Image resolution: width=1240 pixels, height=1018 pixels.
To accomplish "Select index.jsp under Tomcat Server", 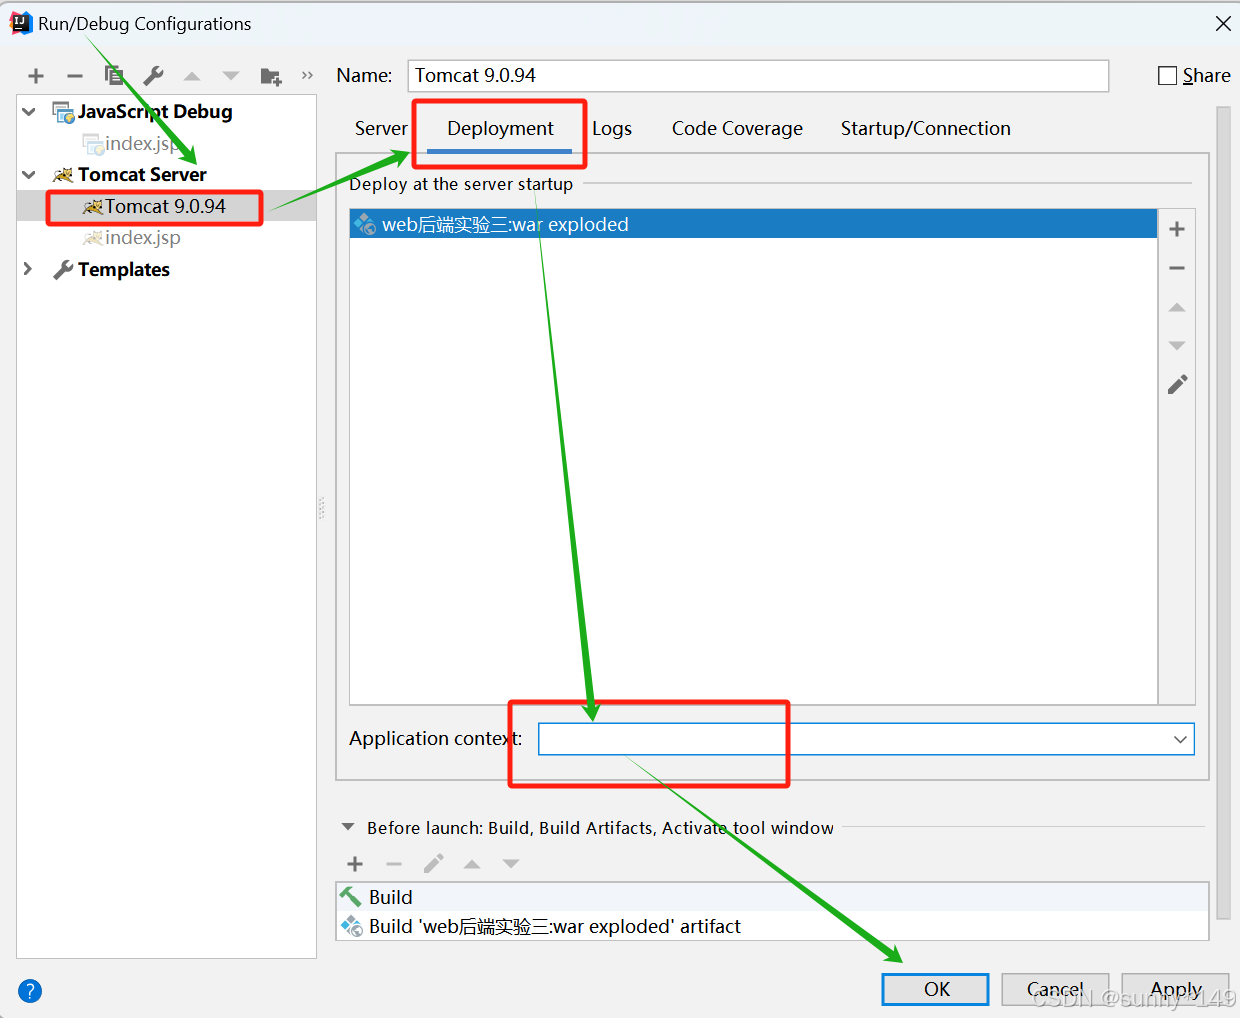I will pyautogui.click(x=142, y=238).
